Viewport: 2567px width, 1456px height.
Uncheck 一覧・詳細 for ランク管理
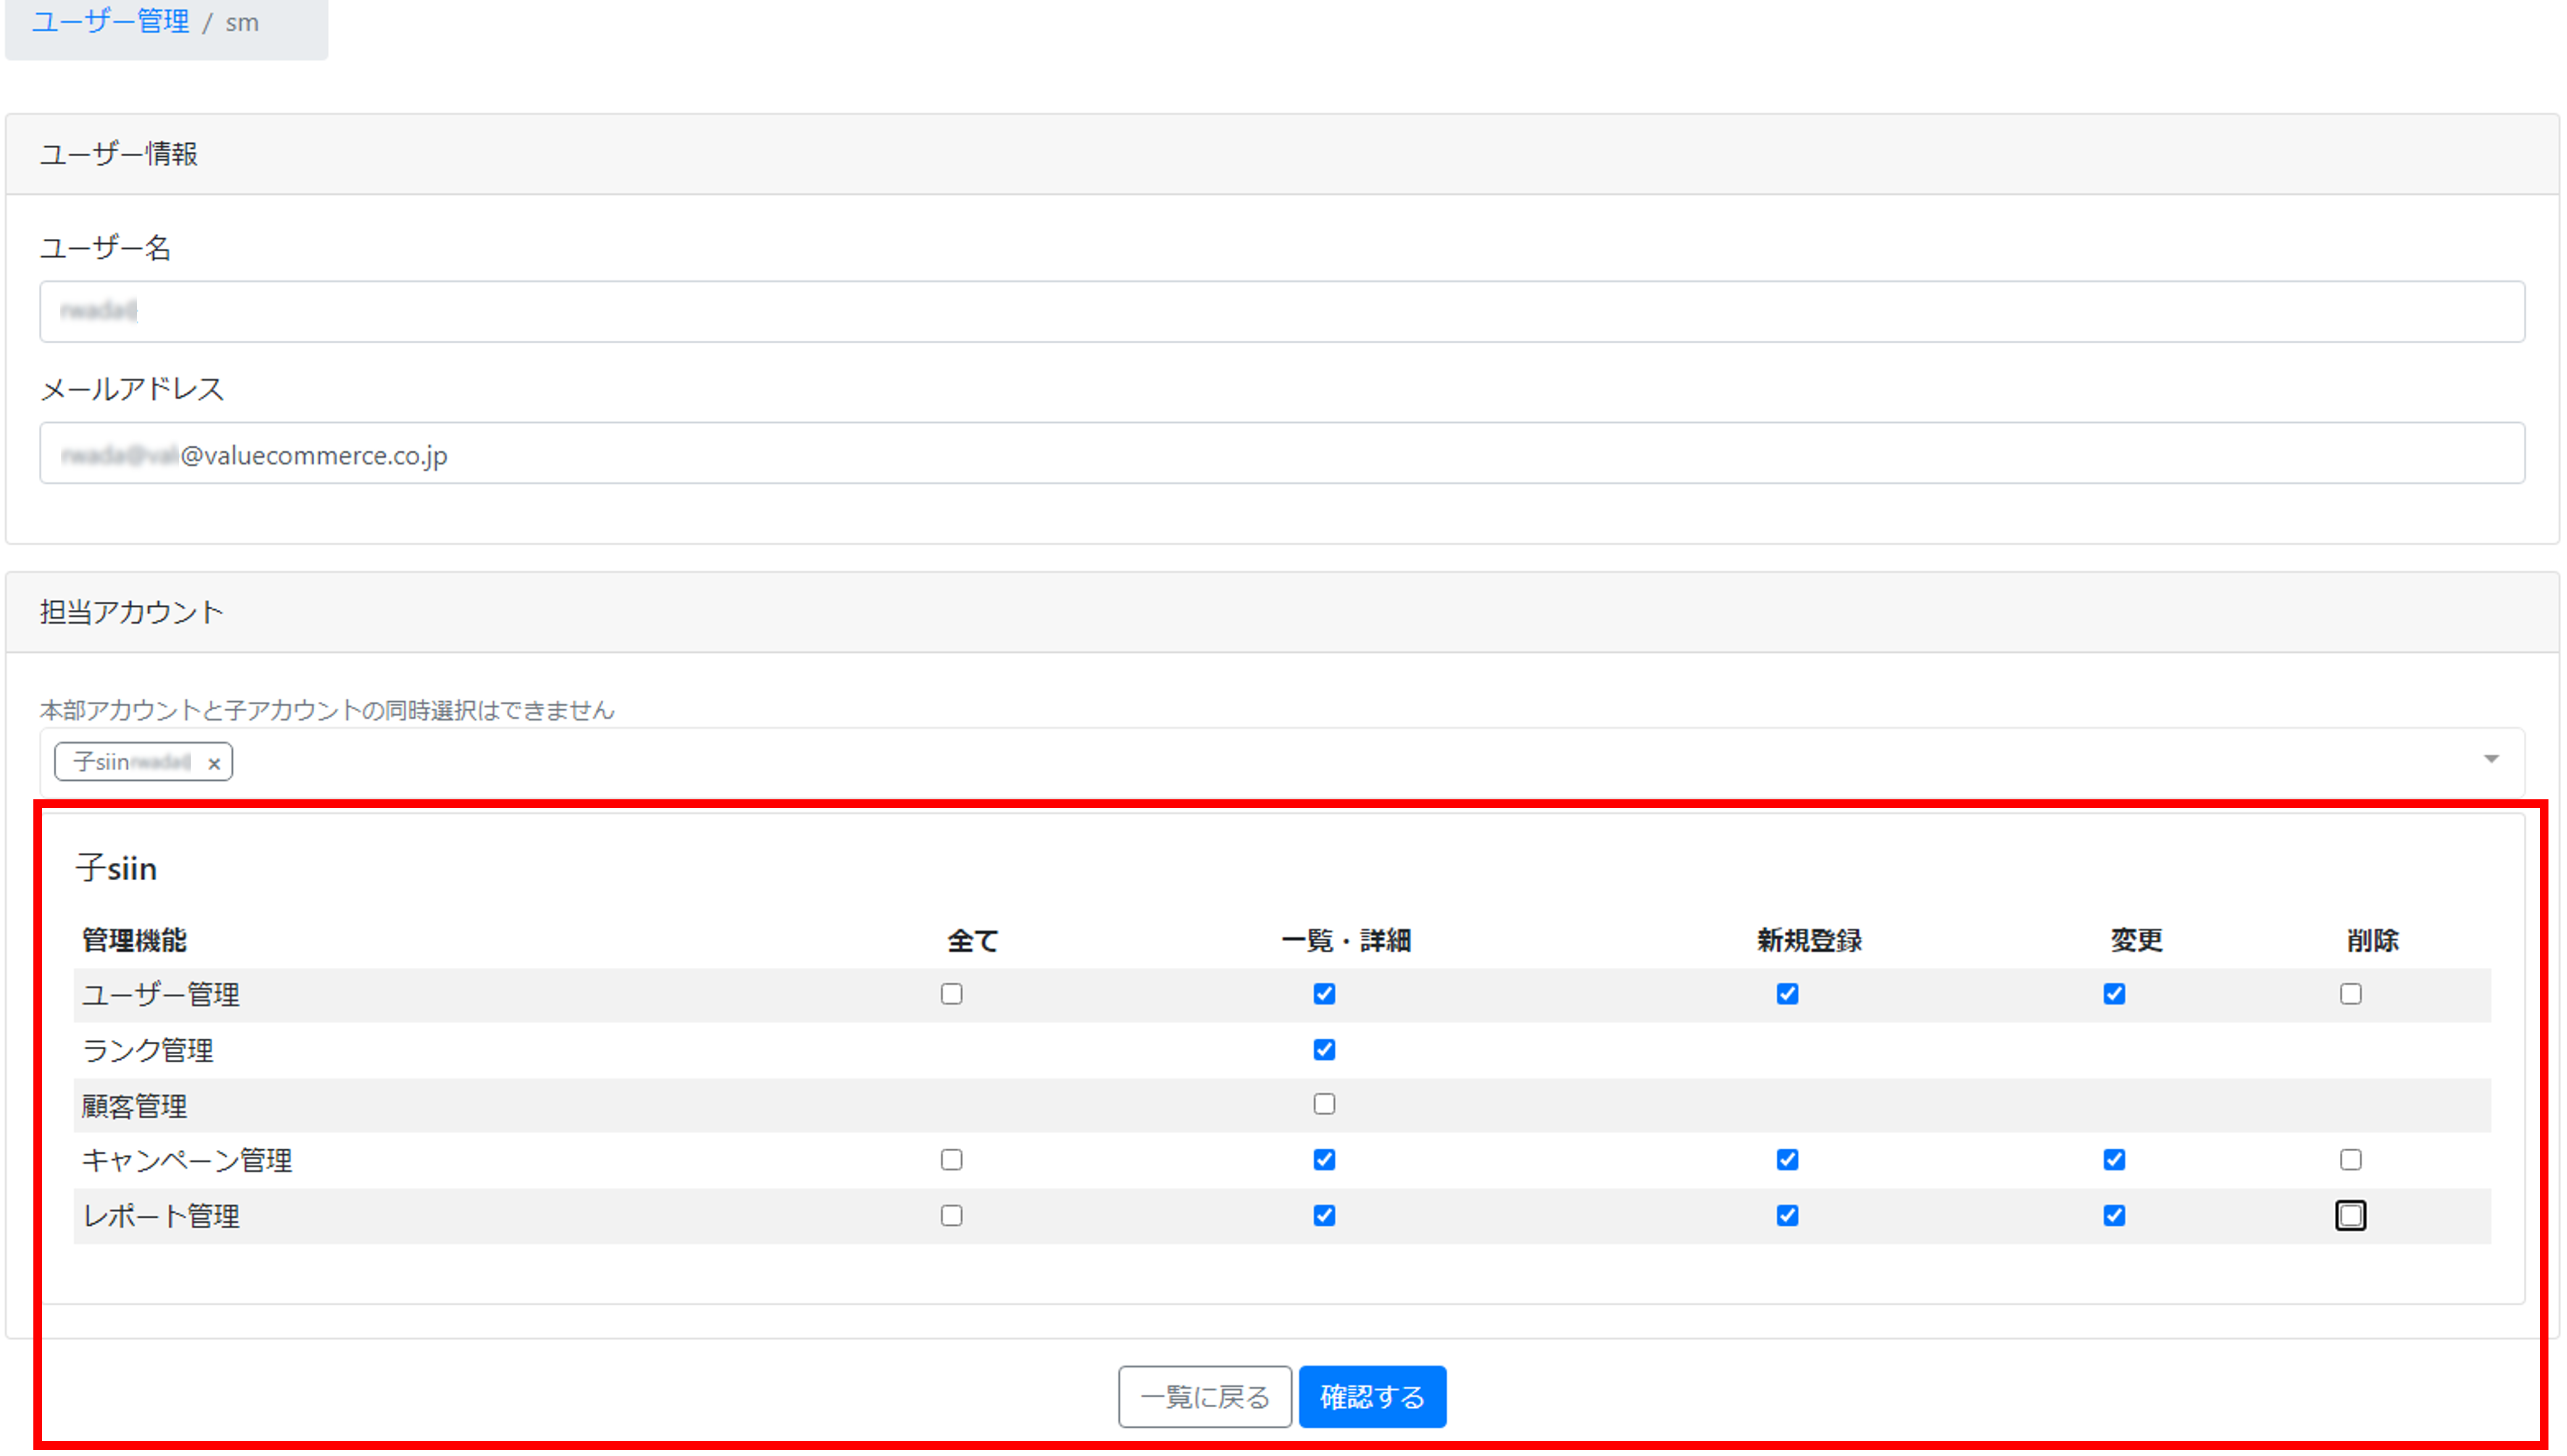pyautogui.click(x=1324, y=1050)
